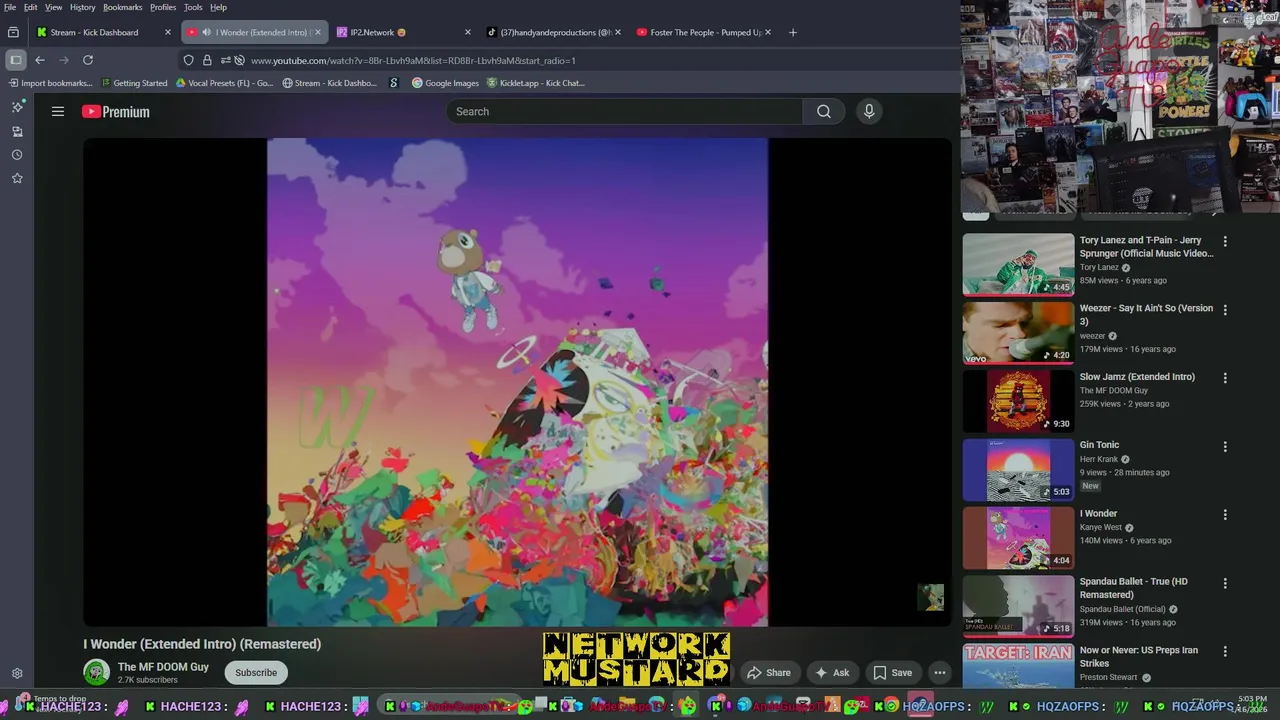
Task: Go back to the previous page
Action: [40, 60]
